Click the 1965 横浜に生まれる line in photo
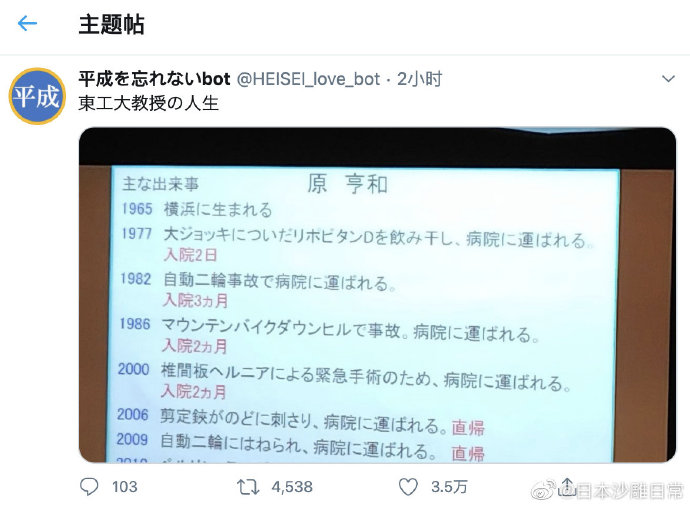The width and height of the screenshot is (690, 507). (197, 209)
